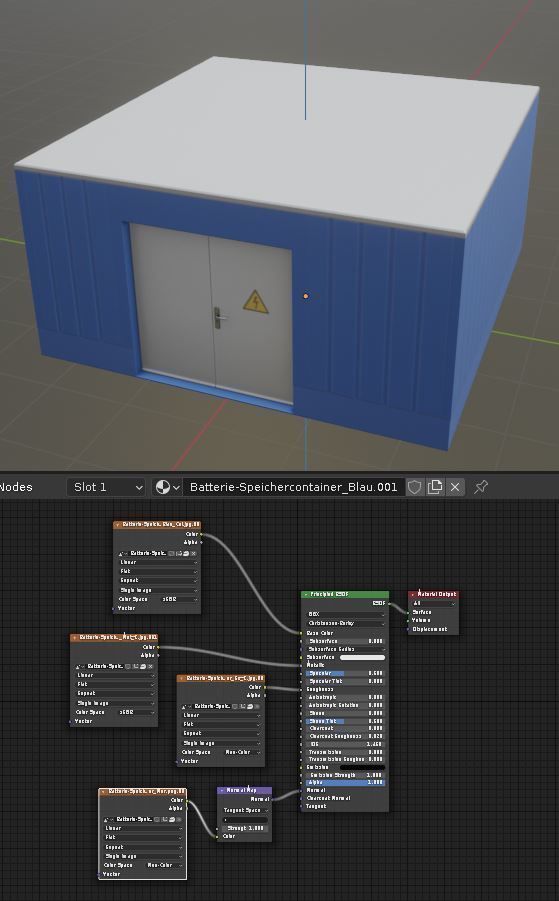Click the Normal output socket of Normal Map
Screen dimensions: 559x901
click(x=272, y=799)
